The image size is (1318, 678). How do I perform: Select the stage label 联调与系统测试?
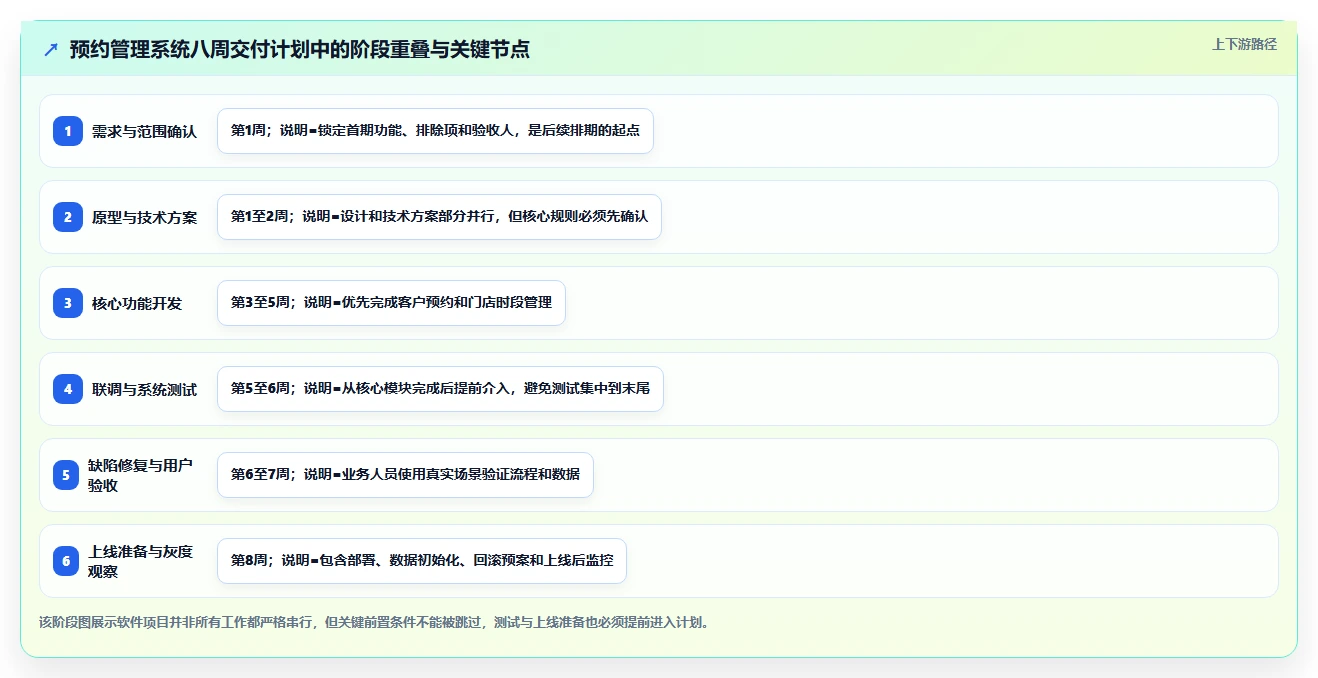(144, 389)
